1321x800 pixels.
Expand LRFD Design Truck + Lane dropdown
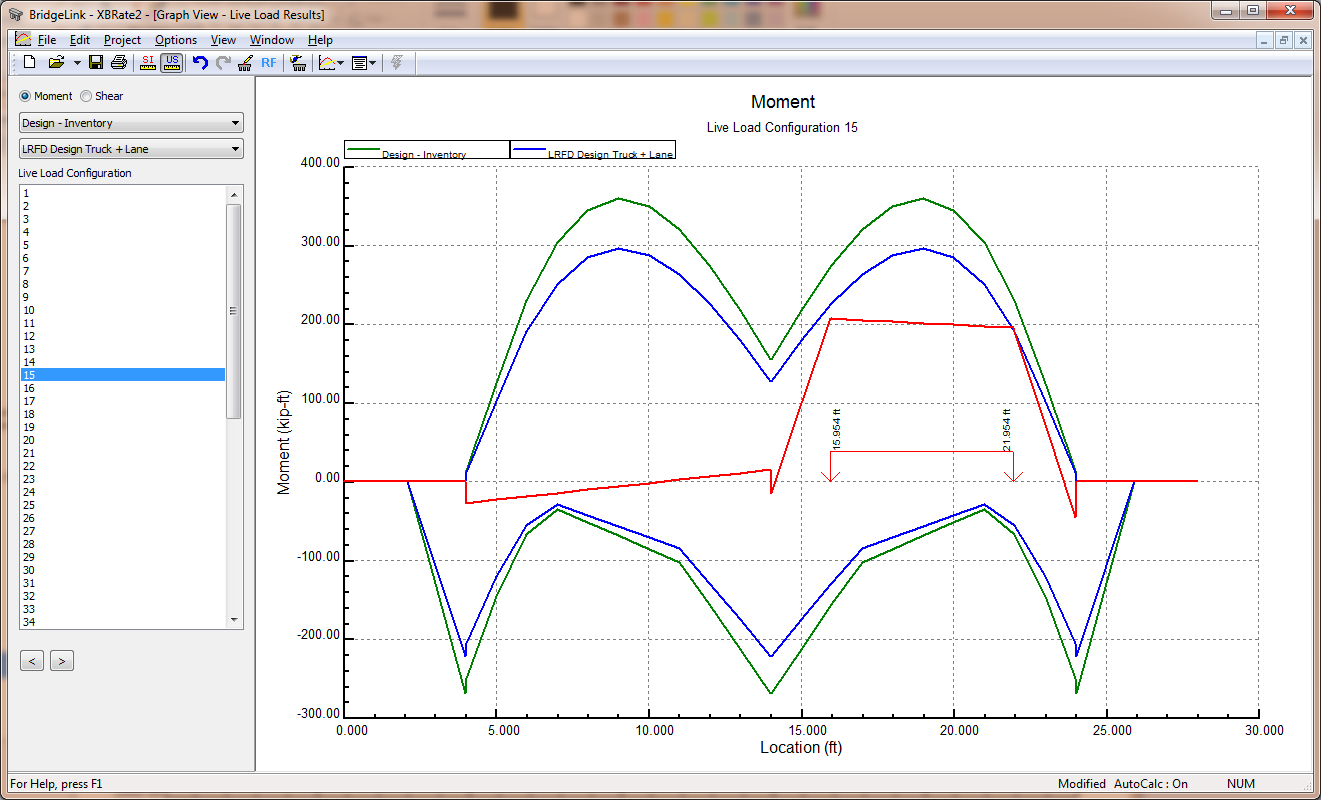pyautogui.click(x=131, y=149)
